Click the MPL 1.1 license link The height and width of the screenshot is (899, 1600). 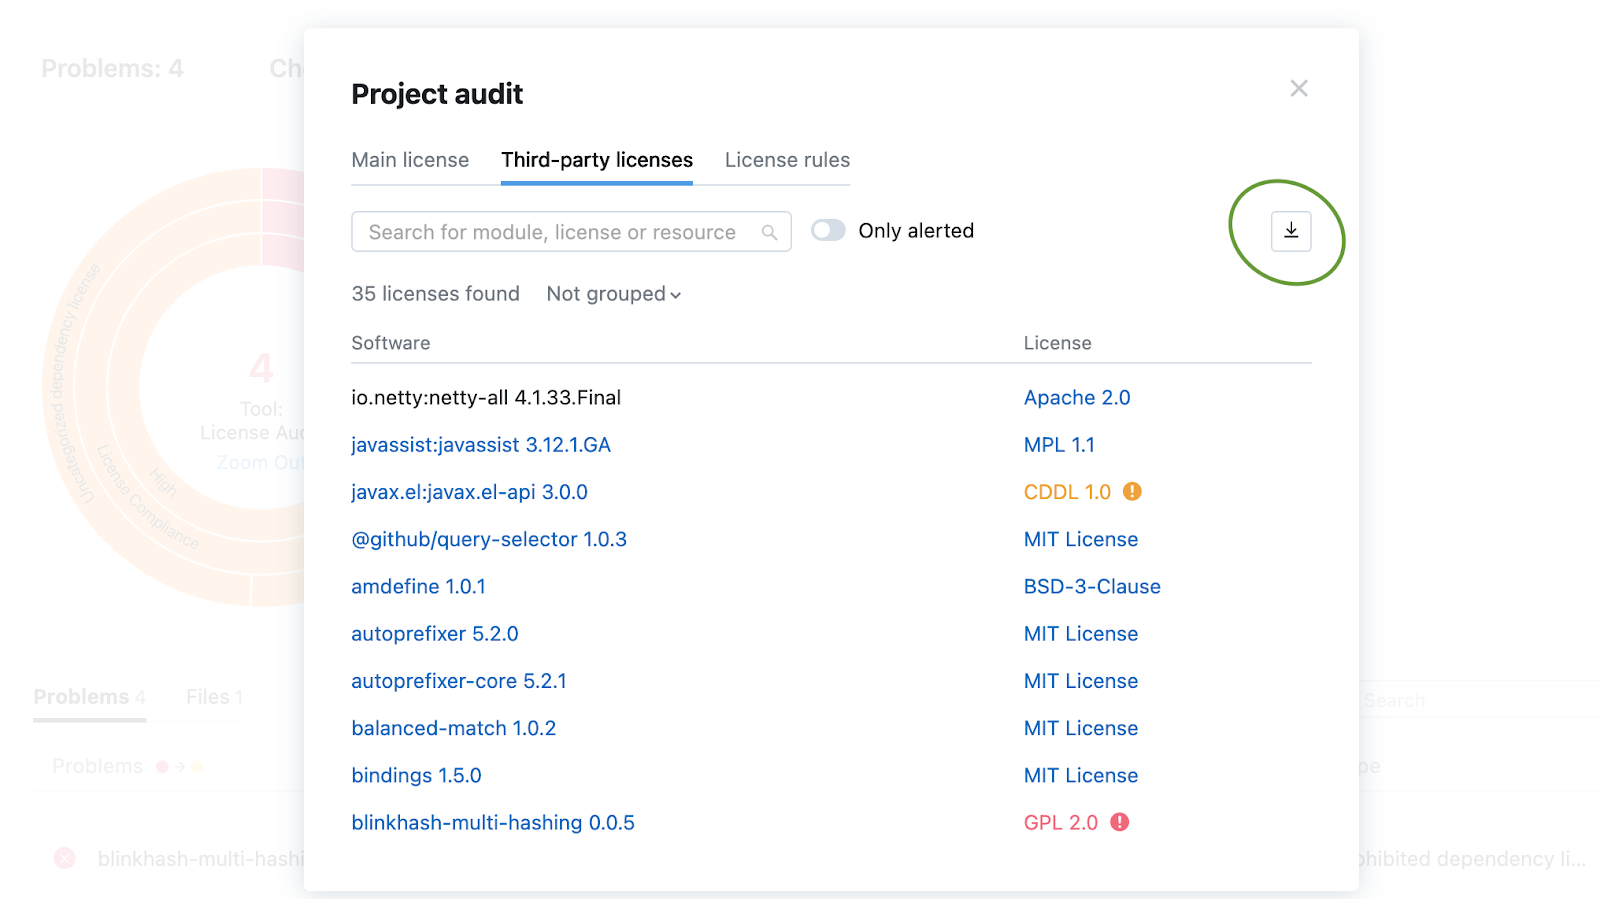1059,445
